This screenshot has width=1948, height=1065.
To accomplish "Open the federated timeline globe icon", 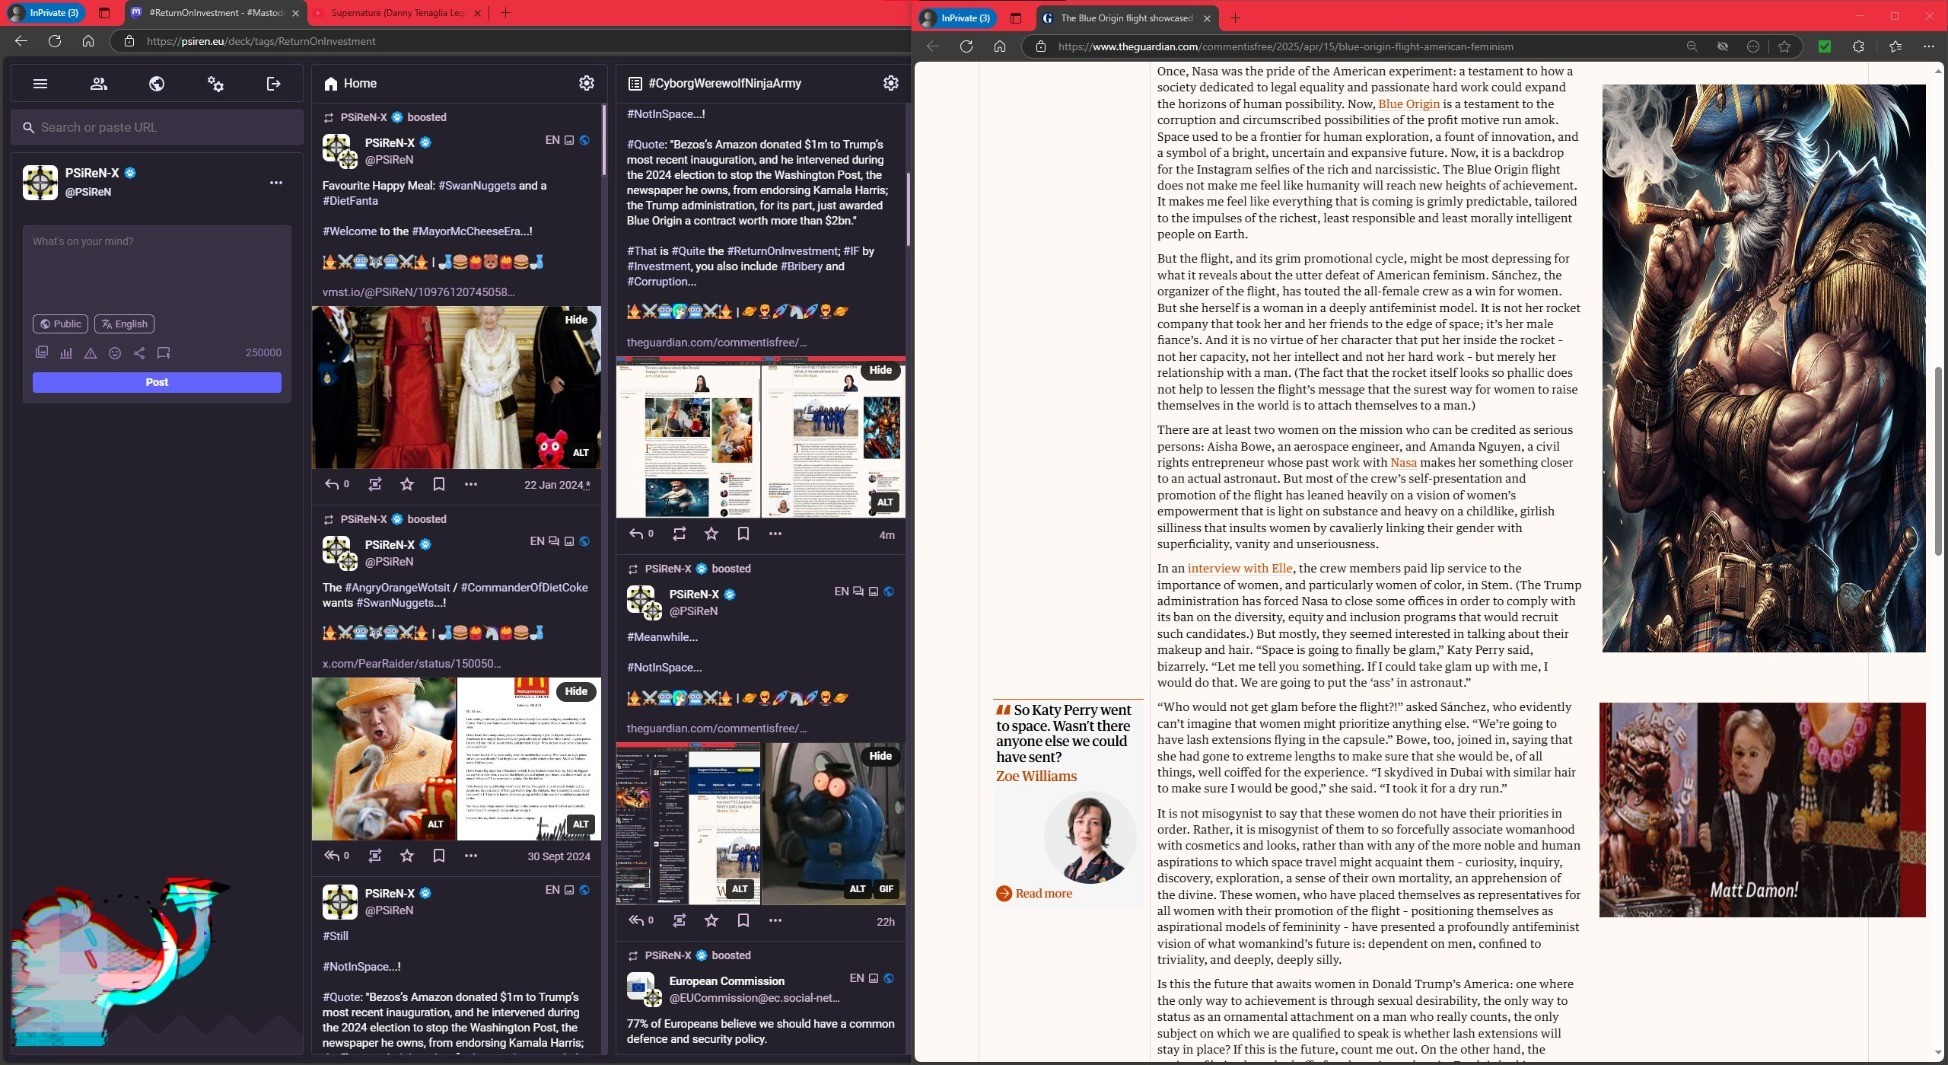I will point(157,84).
